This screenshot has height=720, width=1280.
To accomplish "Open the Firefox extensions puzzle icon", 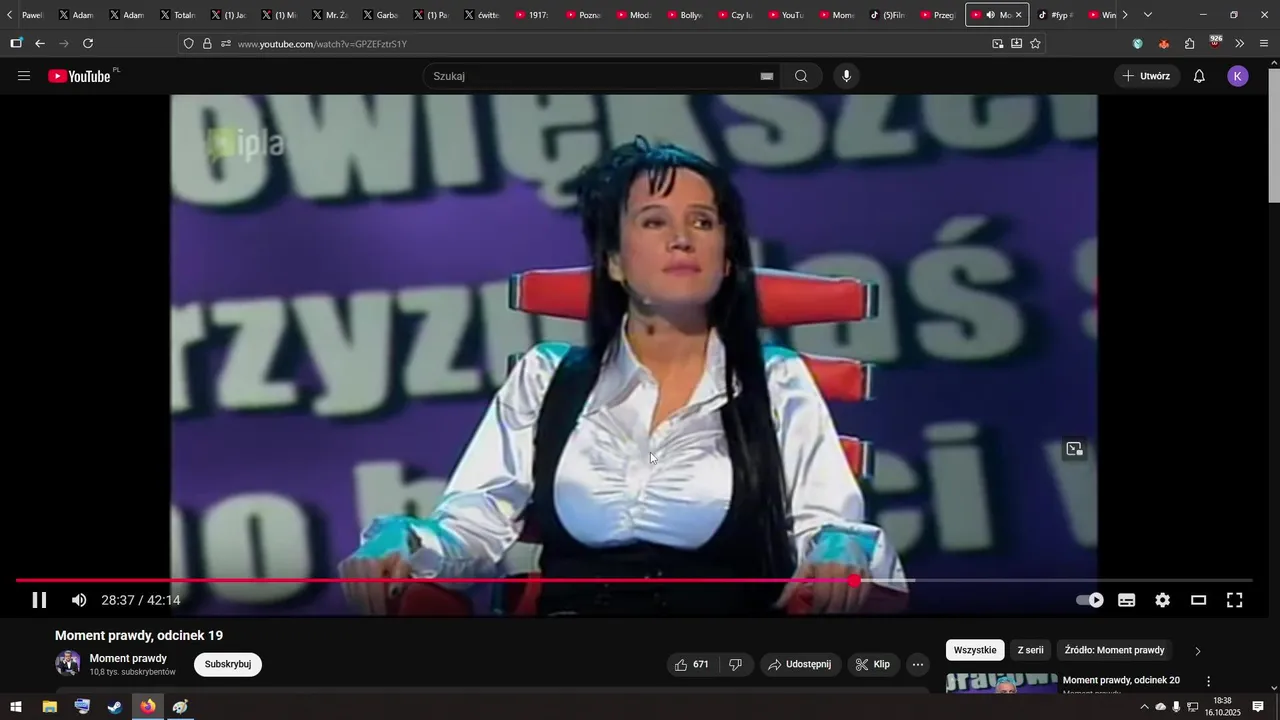I will coord(1189,44).
